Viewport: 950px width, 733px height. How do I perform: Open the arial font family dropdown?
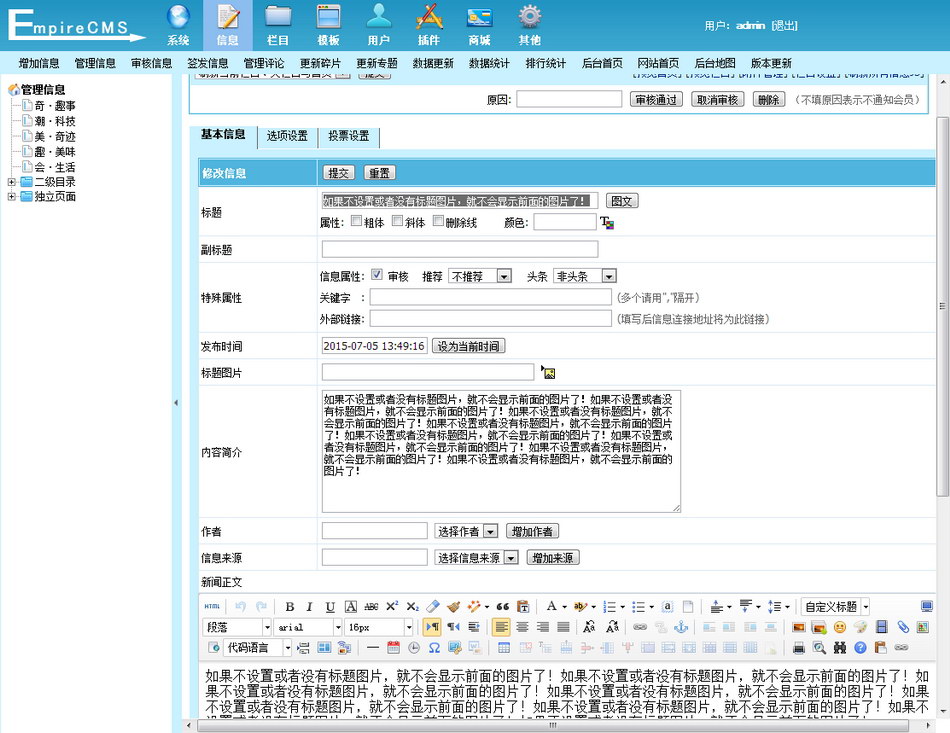(309, 627)
